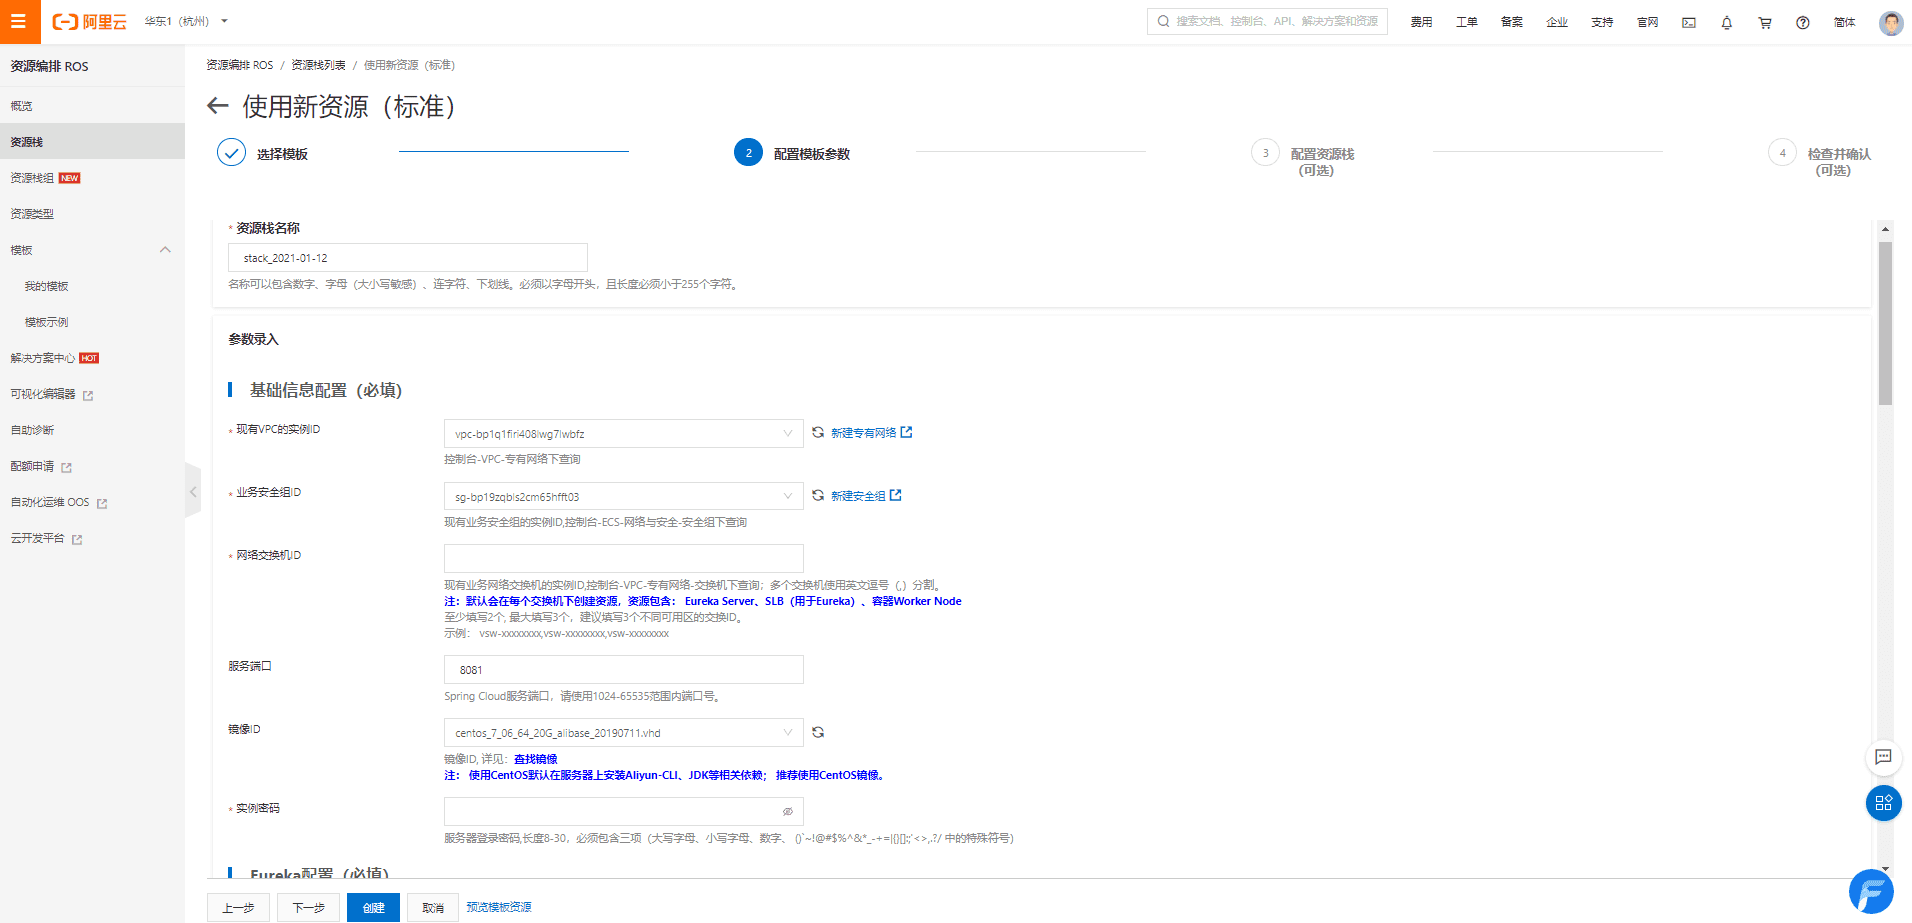Click the 取消 button

tap(433, 908)
